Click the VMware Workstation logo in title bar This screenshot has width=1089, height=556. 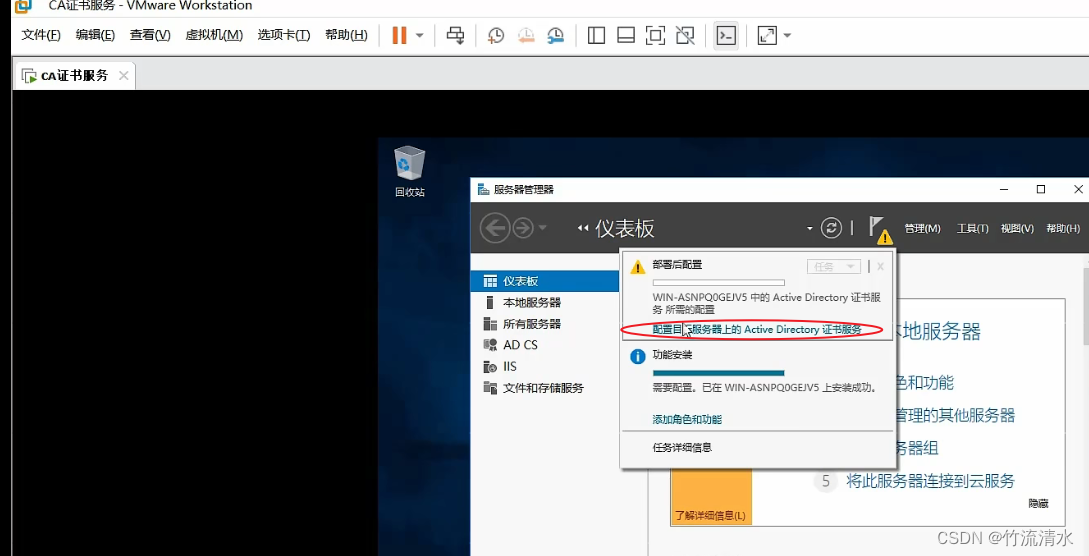[x=23, y=6]
